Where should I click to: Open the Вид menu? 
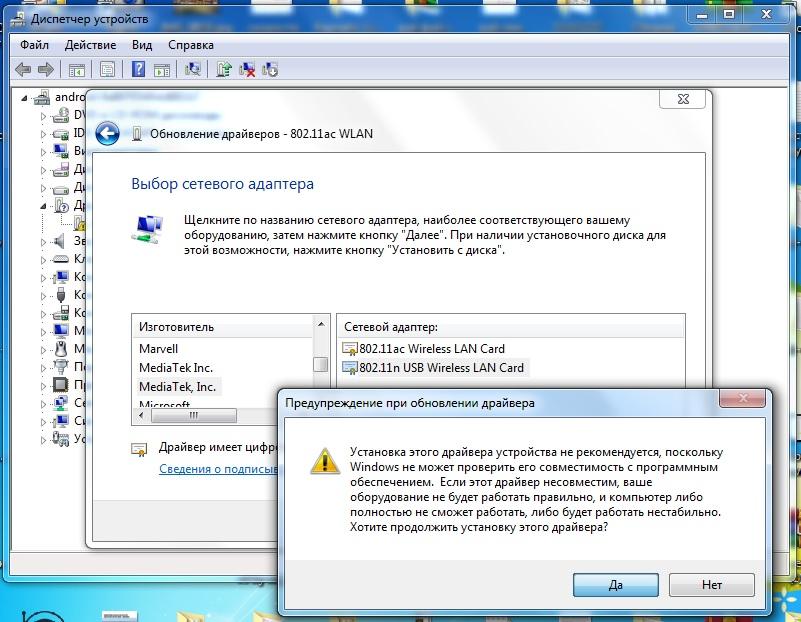tap(142, 45)
